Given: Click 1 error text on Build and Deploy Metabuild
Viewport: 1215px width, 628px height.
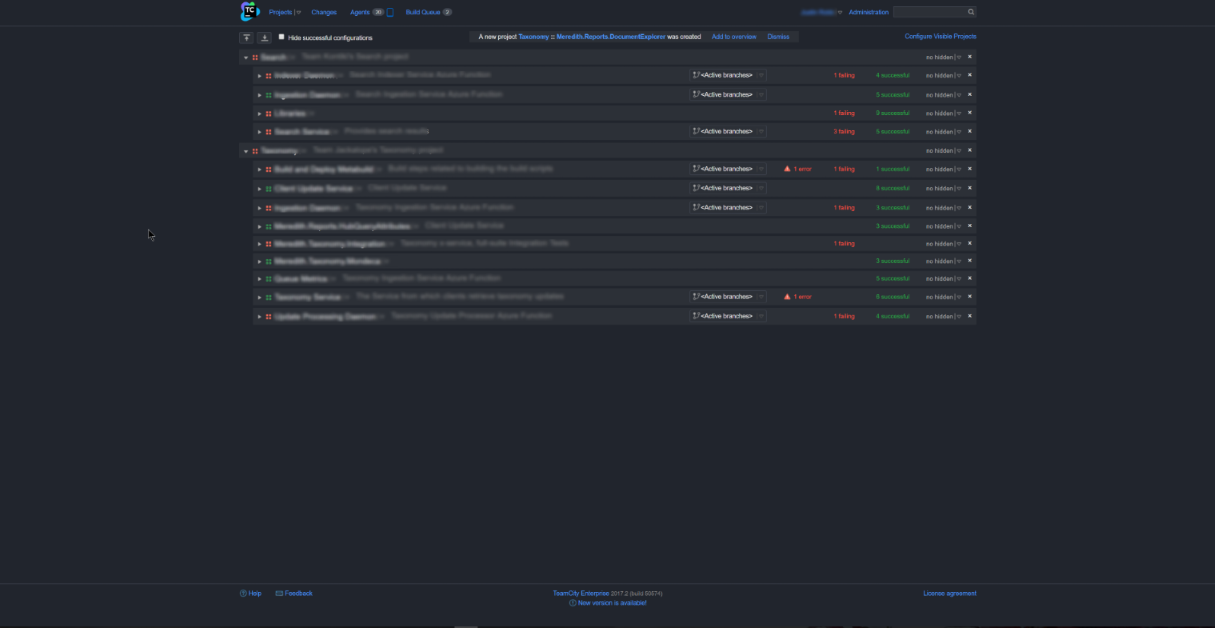Looking at the screenshot, I should pyautogui.click(x=802, y=169).
